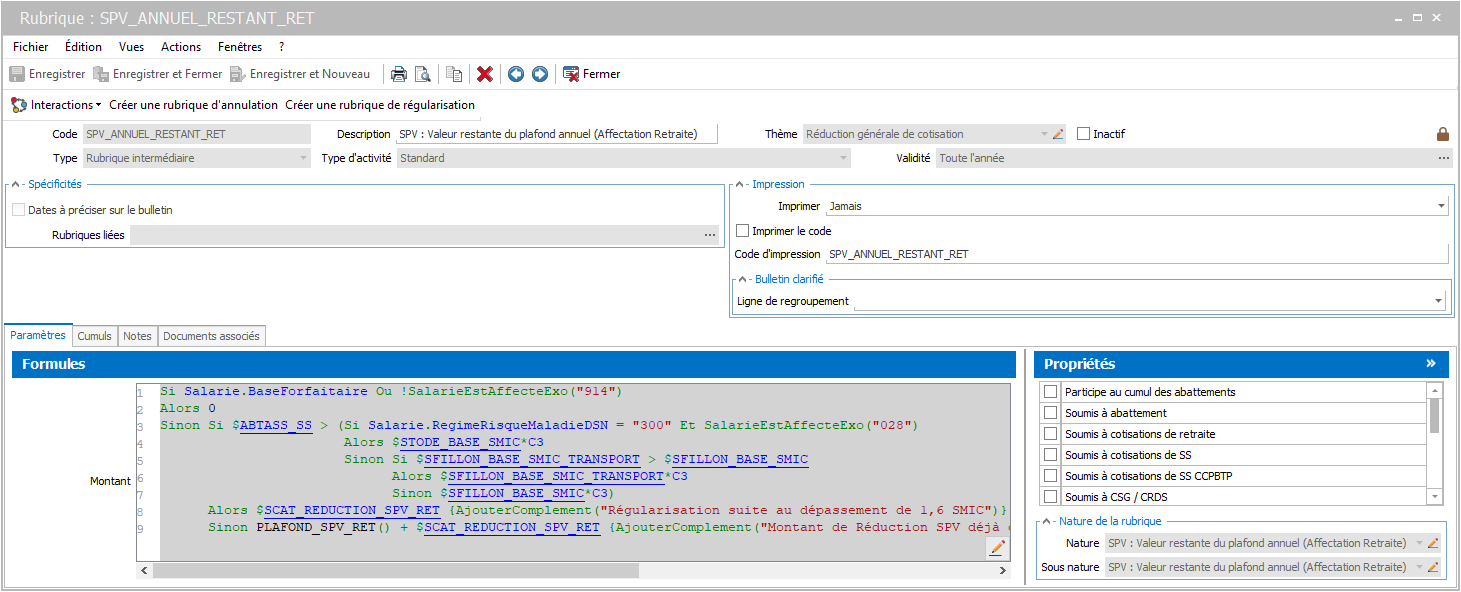
Task: Collapse the Propriétés panel with double chevron
Action: point(1431,364)
